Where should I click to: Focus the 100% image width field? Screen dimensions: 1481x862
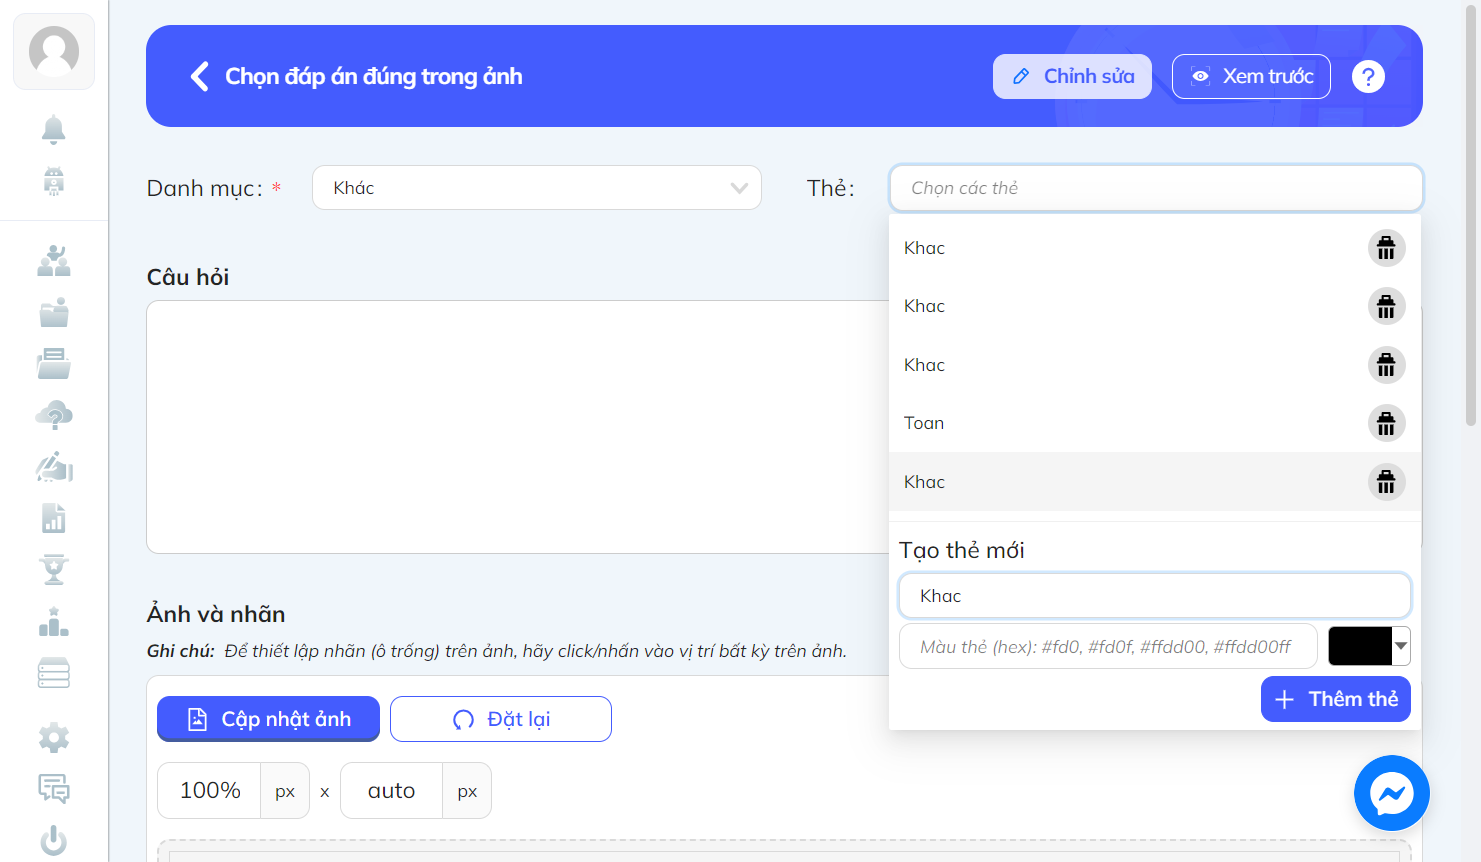209,791
